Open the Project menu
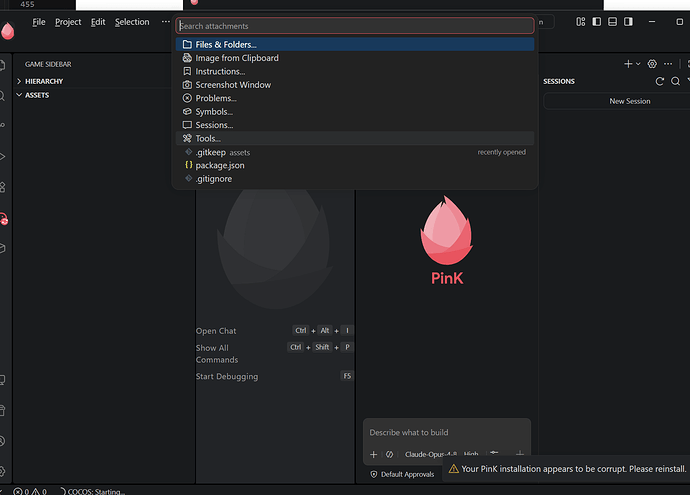 pos(68,22)
